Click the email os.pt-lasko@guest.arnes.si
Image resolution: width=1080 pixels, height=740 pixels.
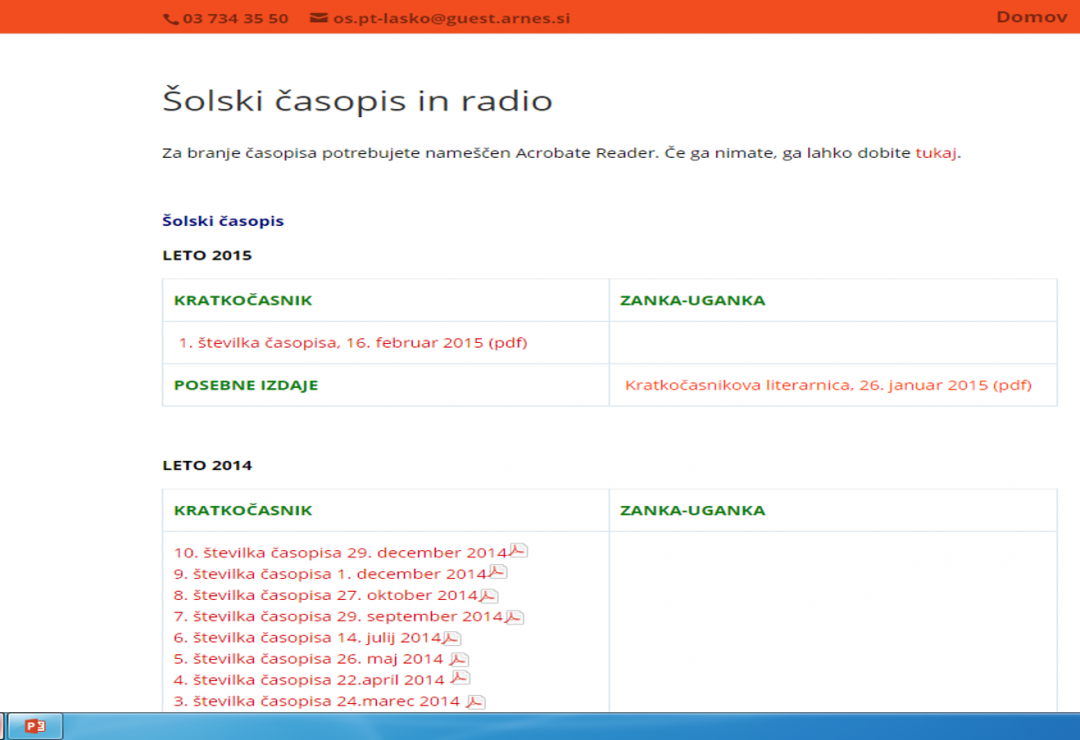[x=452, y=19]
